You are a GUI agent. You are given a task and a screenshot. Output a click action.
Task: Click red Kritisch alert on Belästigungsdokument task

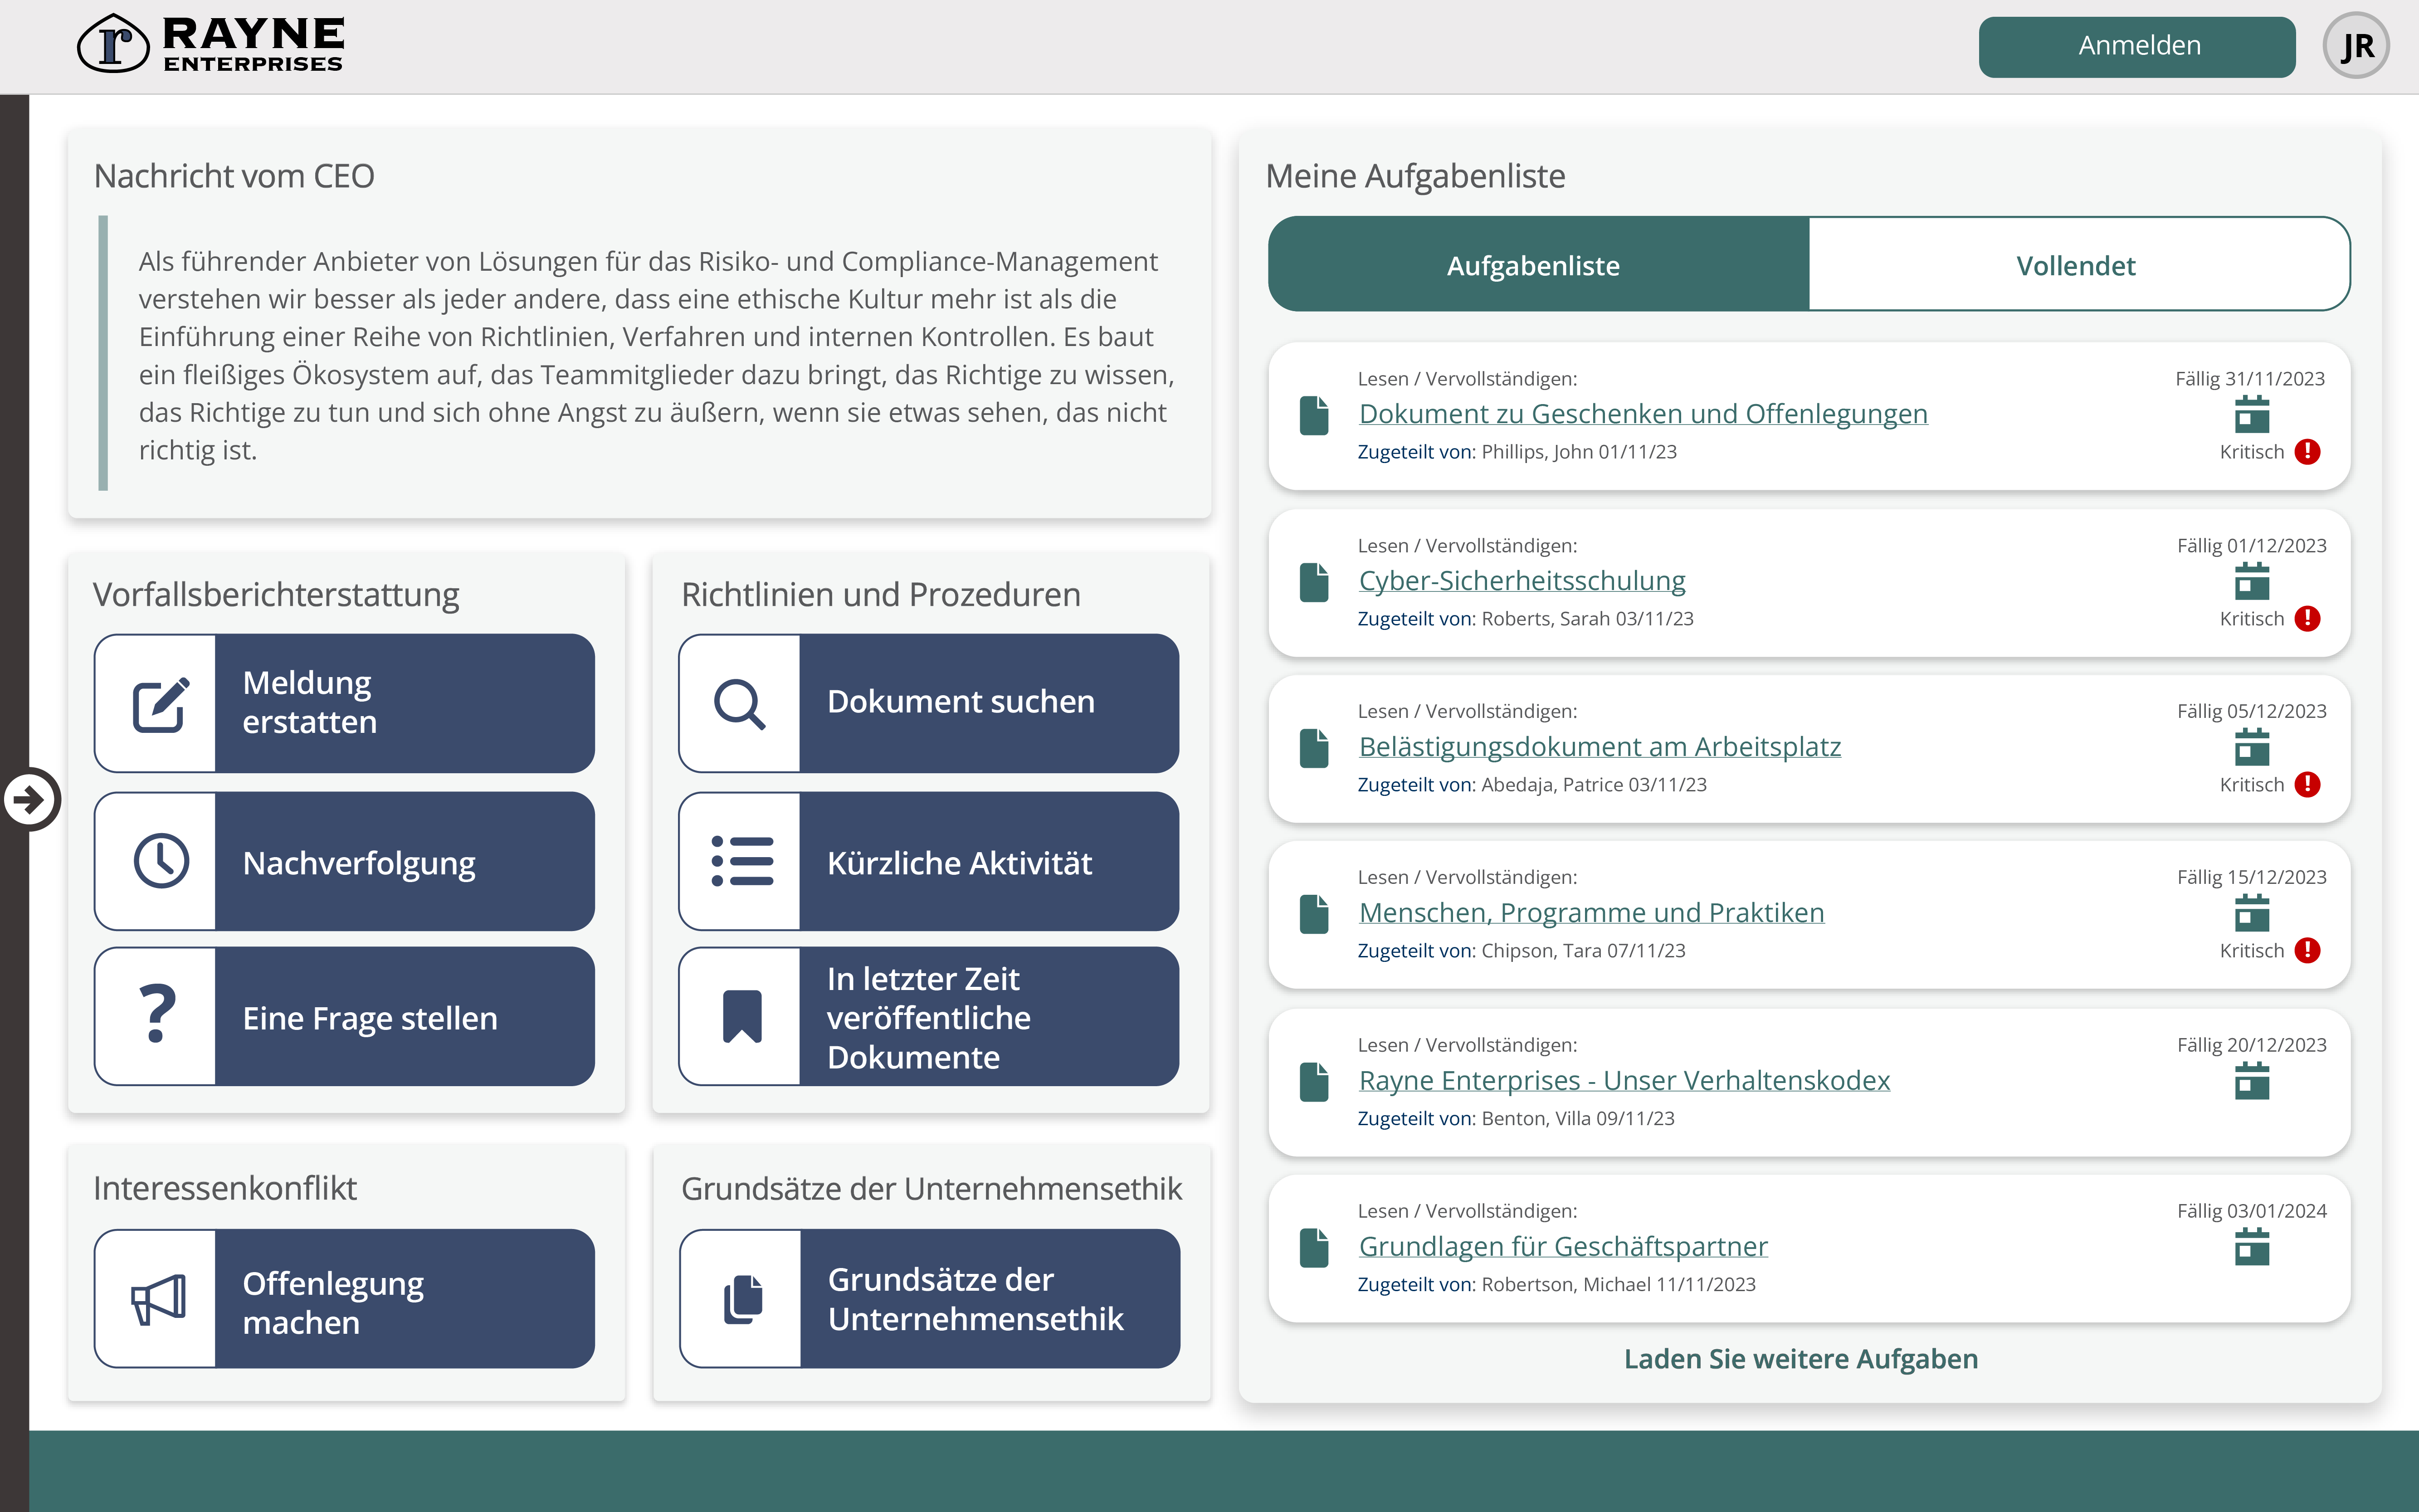[2306, 785]
